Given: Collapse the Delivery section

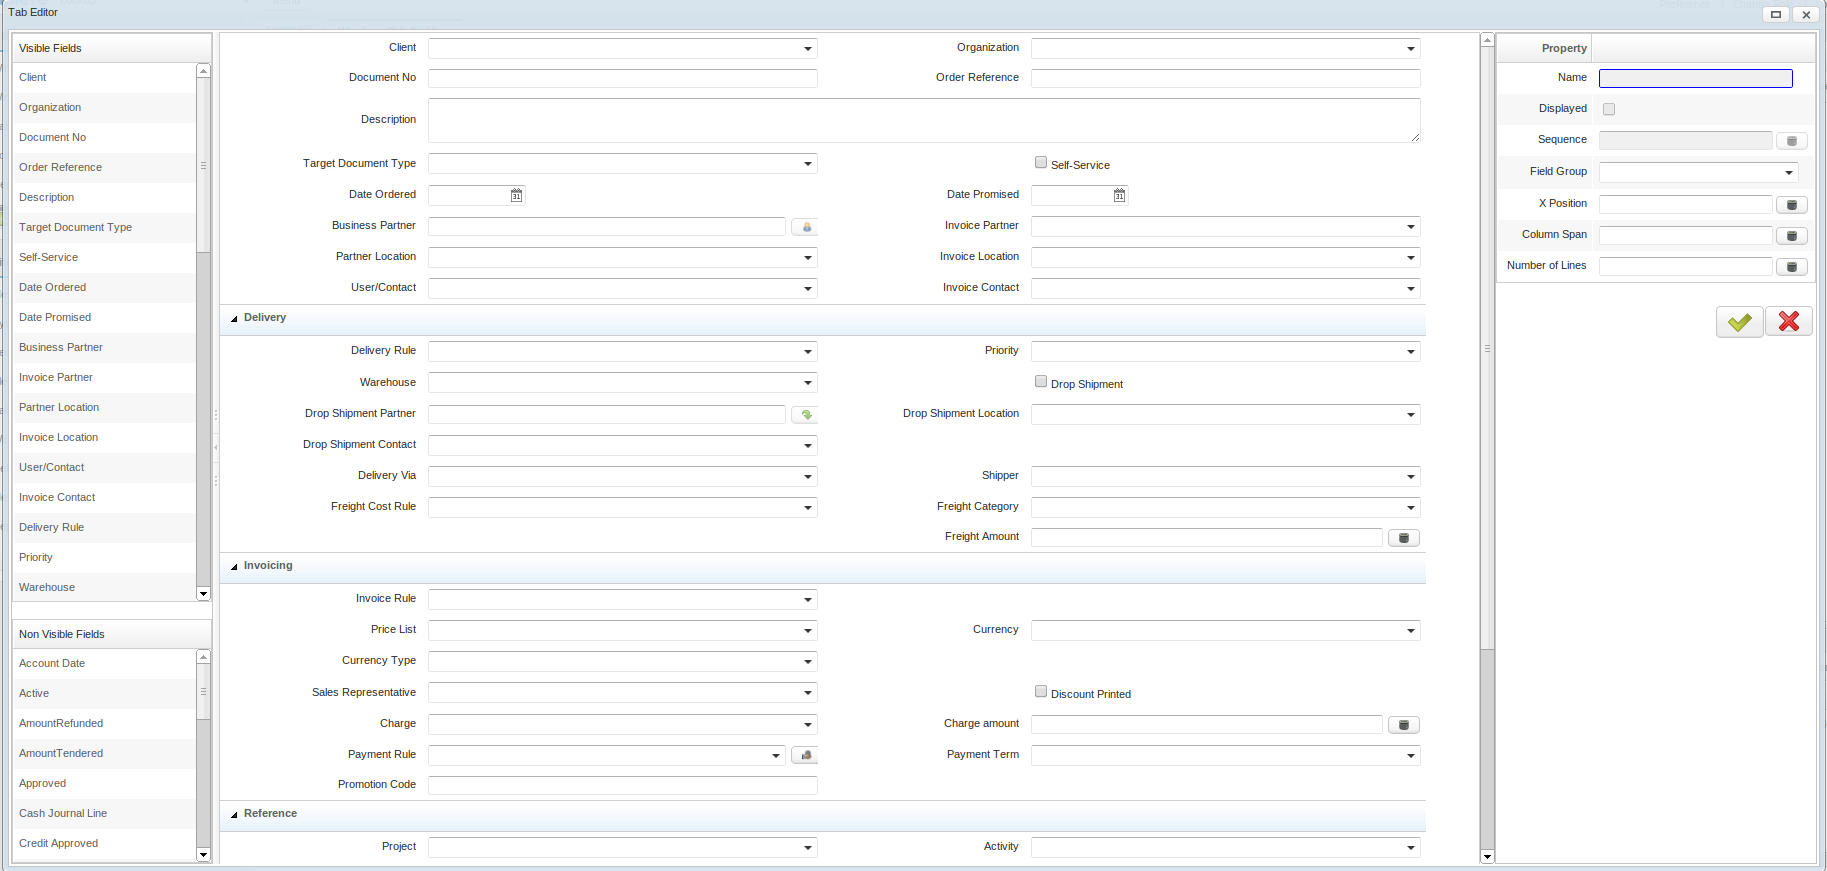Looking at the screenshot, I should click(235, 318).
